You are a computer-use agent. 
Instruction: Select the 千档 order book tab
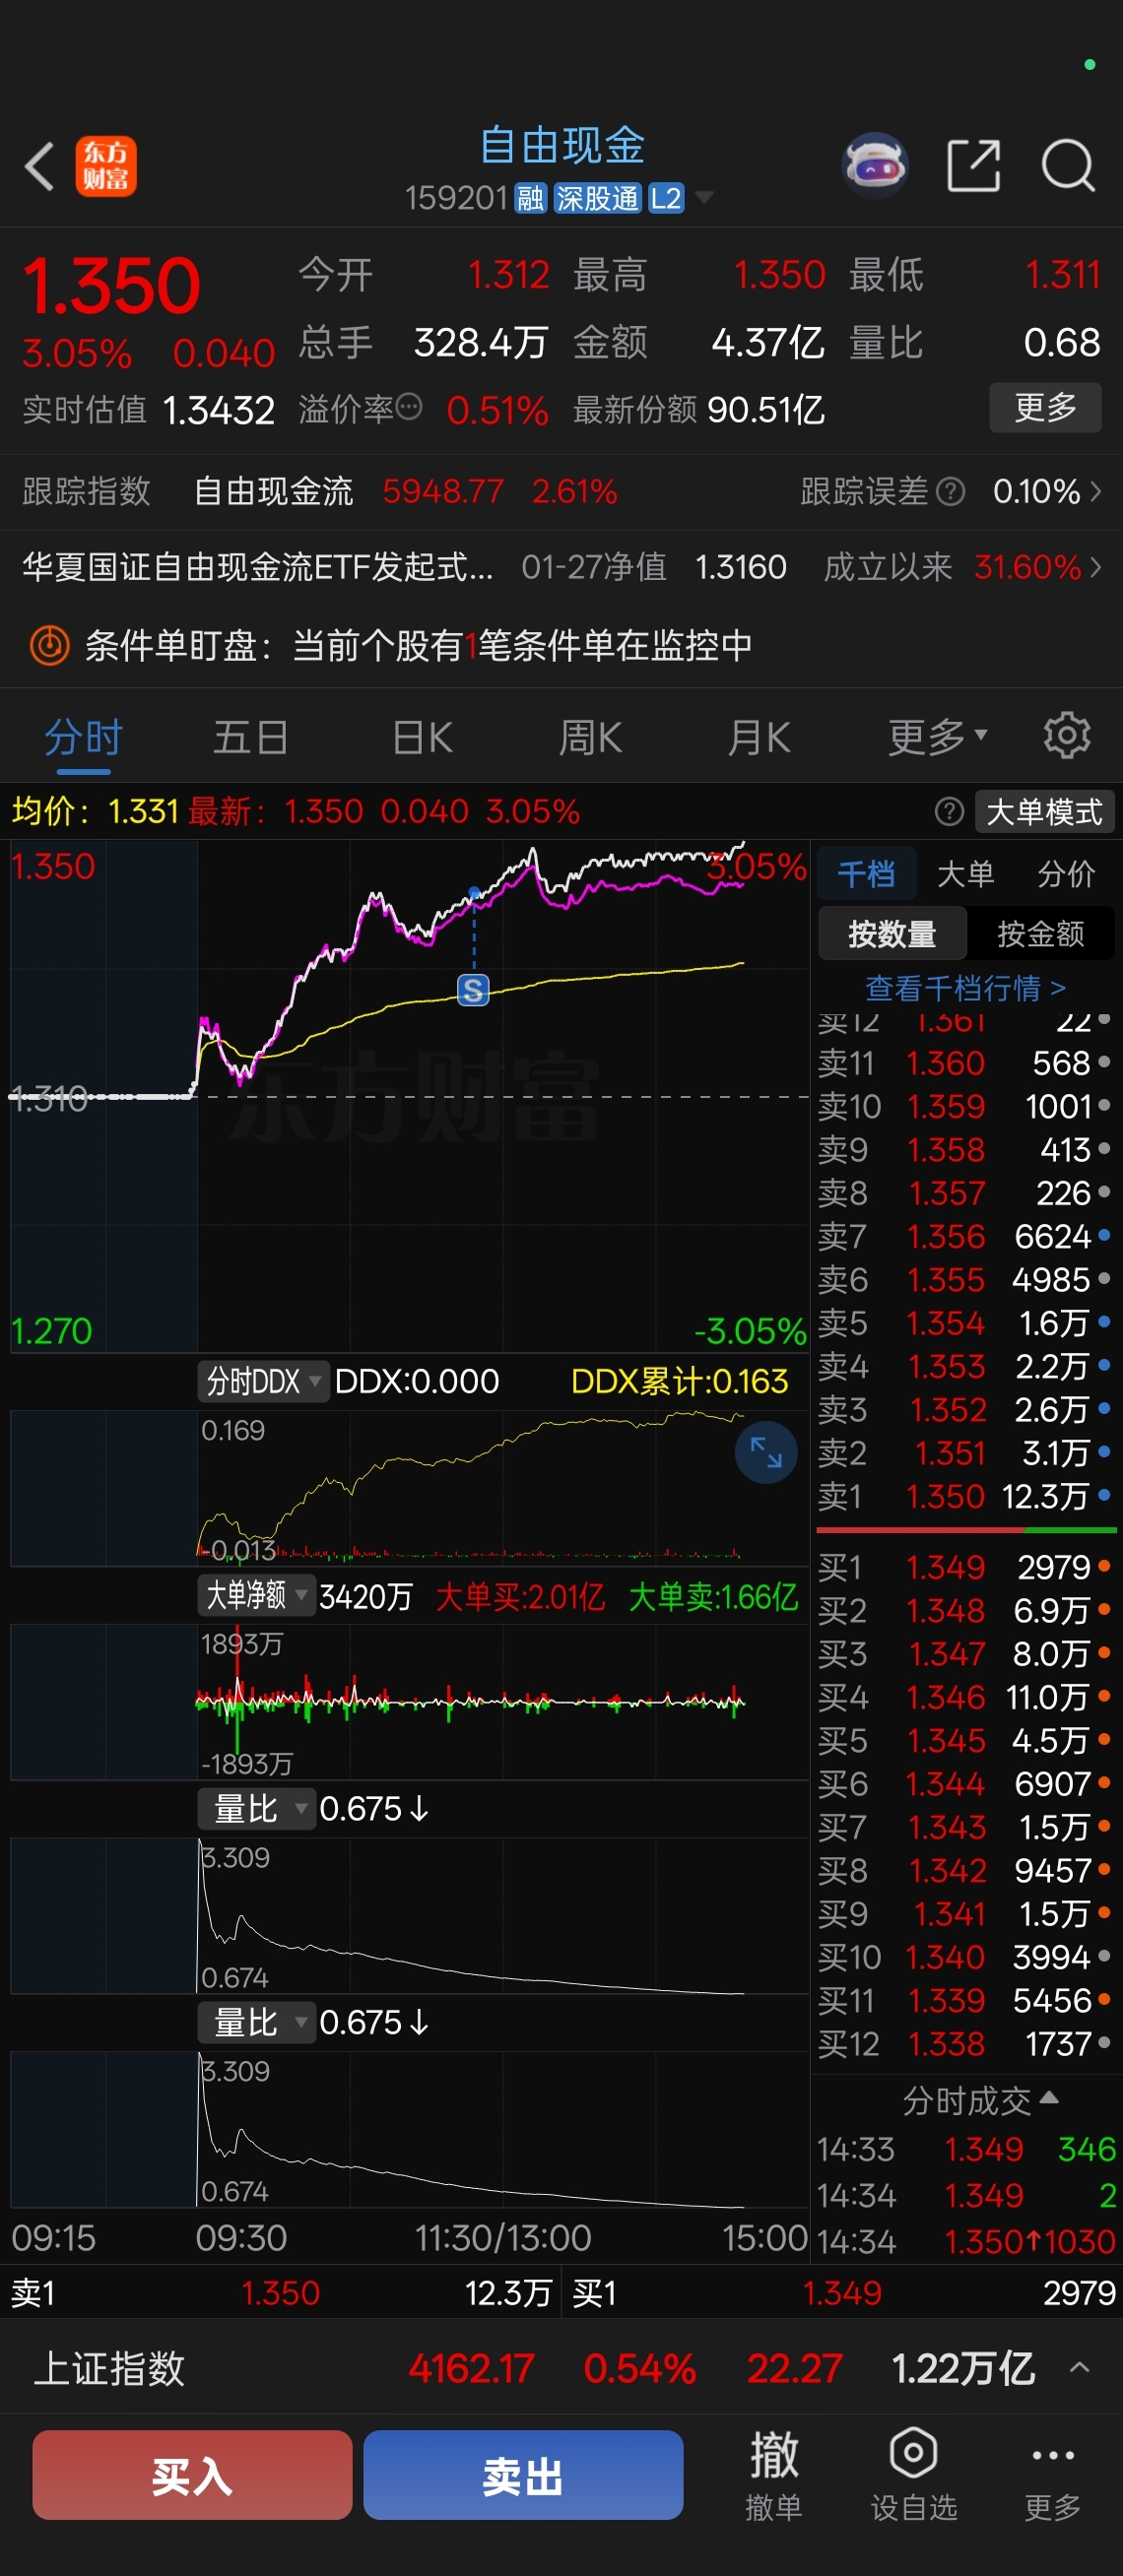point(867,874)
